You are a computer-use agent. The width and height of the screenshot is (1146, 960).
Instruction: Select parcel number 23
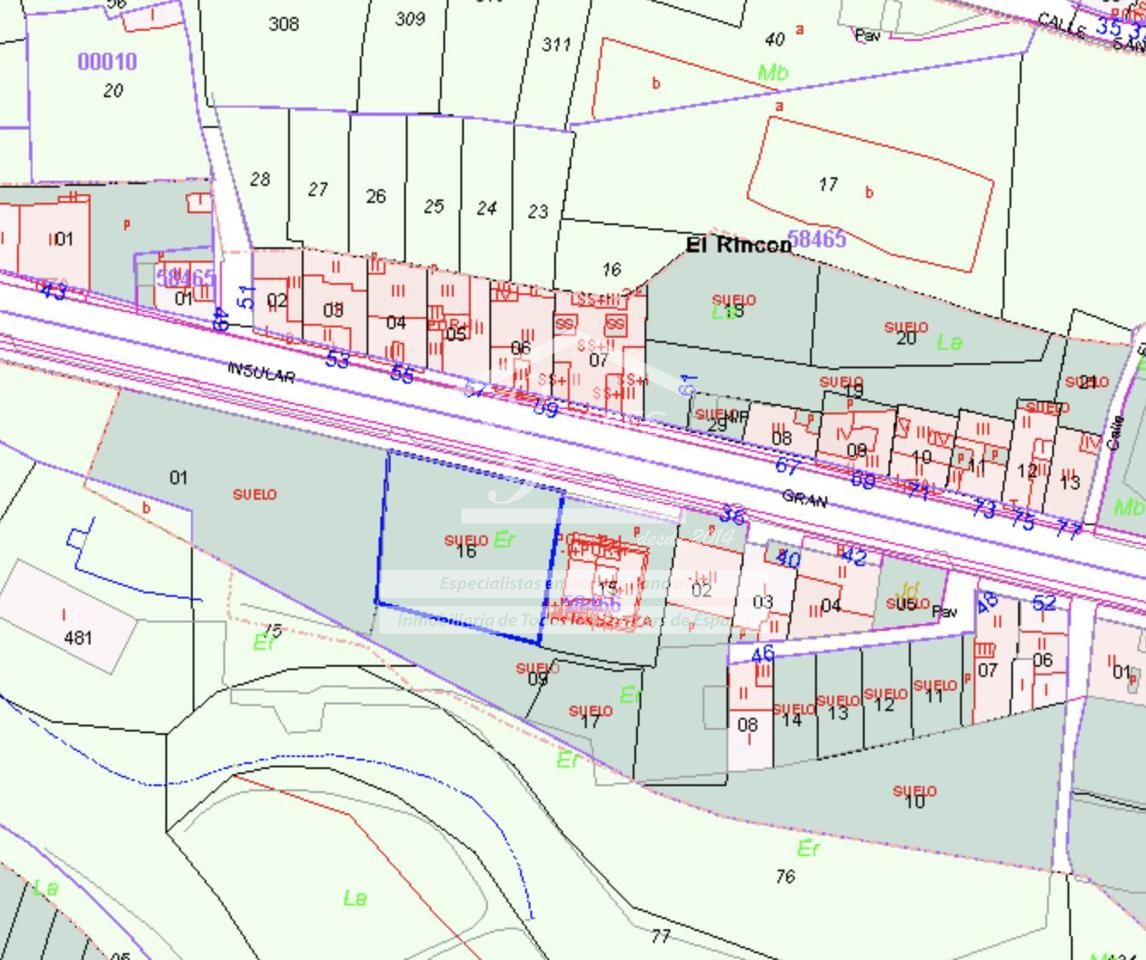pyautogui.click(x=538, y=212)
